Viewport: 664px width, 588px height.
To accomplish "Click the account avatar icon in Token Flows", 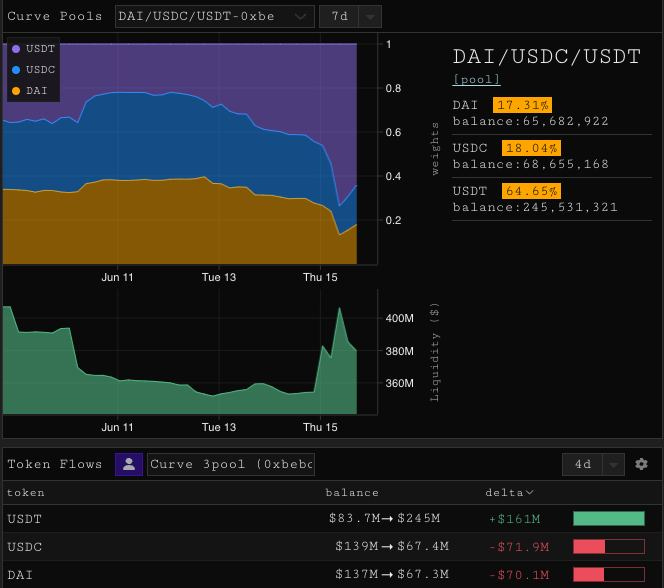I will pyautogui.click(x=129, y=464).
